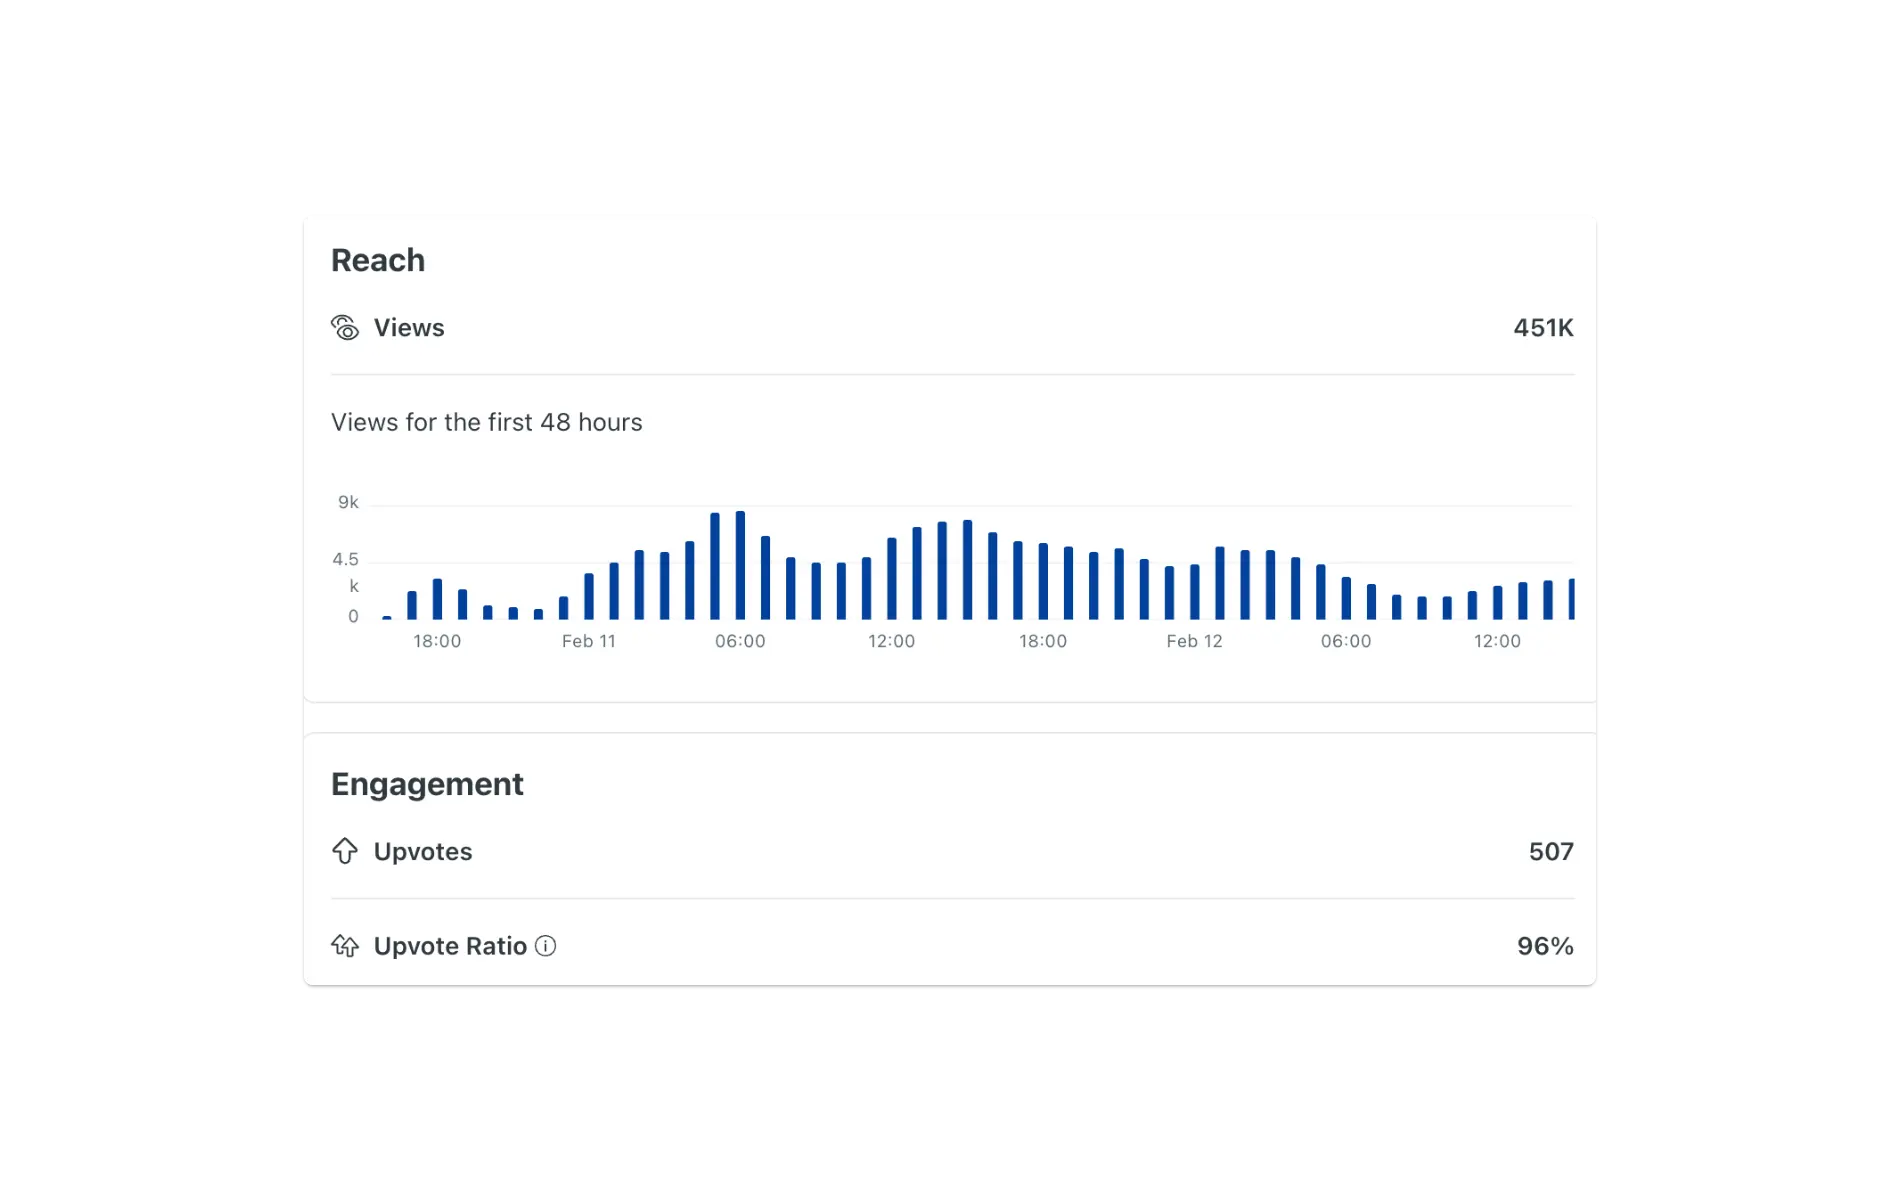Click the second 06:00 x-axis label
Screen dimensions: 1900x1200
pos(1346,641)
